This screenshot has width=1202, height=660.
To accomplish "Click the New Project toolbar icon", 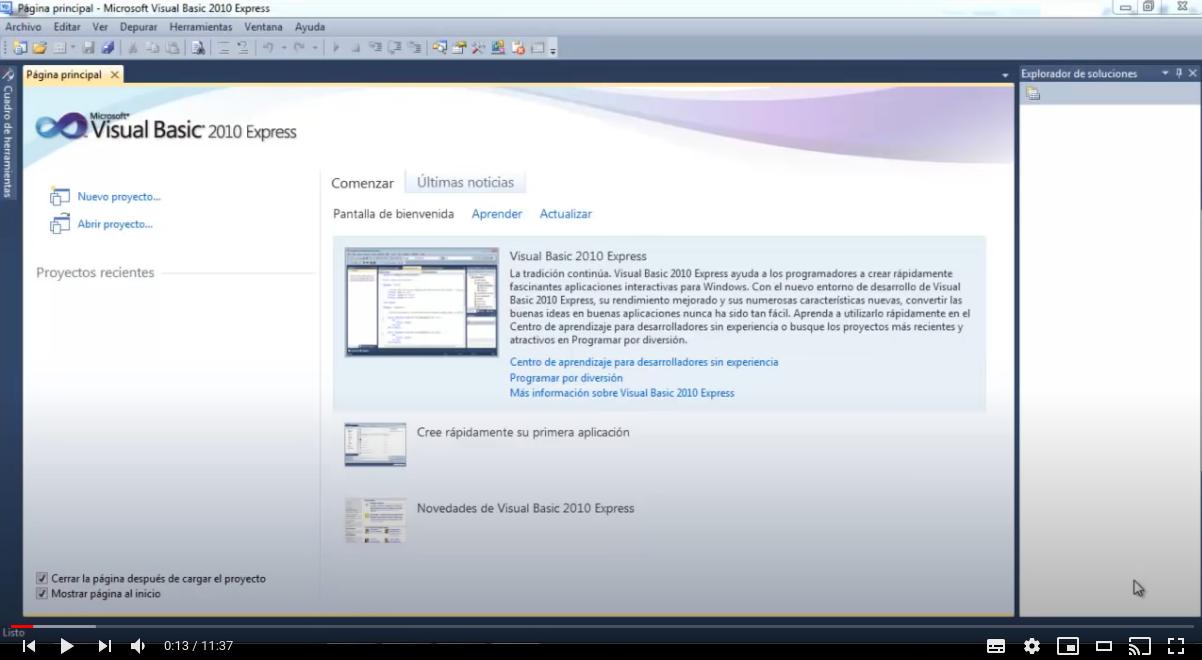I will tap(20, 47).
